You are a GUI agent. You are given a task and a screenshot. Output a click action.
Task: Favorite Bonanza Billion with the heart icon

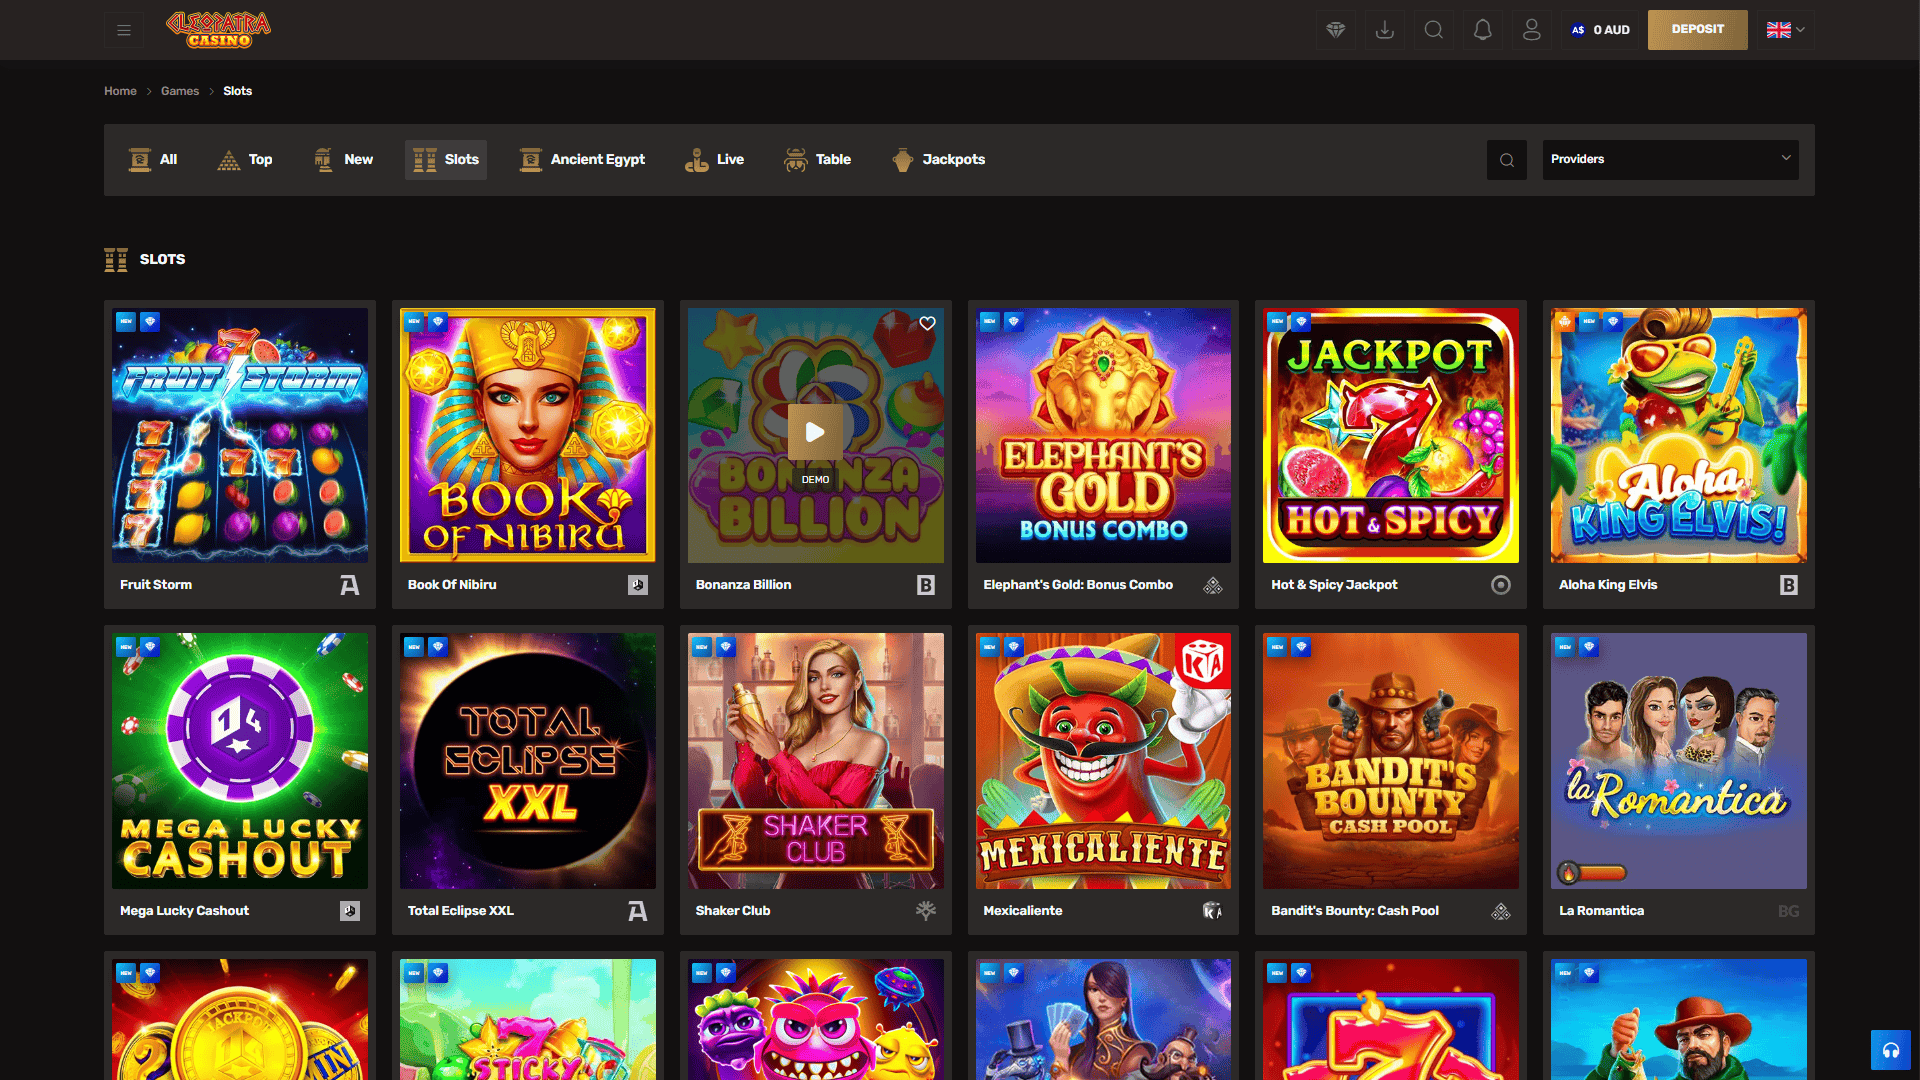[x=927, y=323]
